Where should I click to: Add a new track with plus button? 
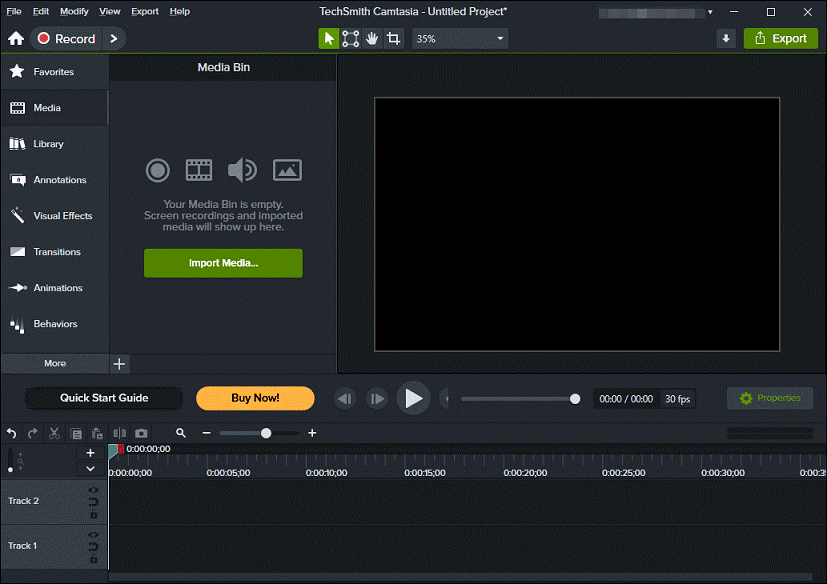pyautogui.click(x=90, y=453)
